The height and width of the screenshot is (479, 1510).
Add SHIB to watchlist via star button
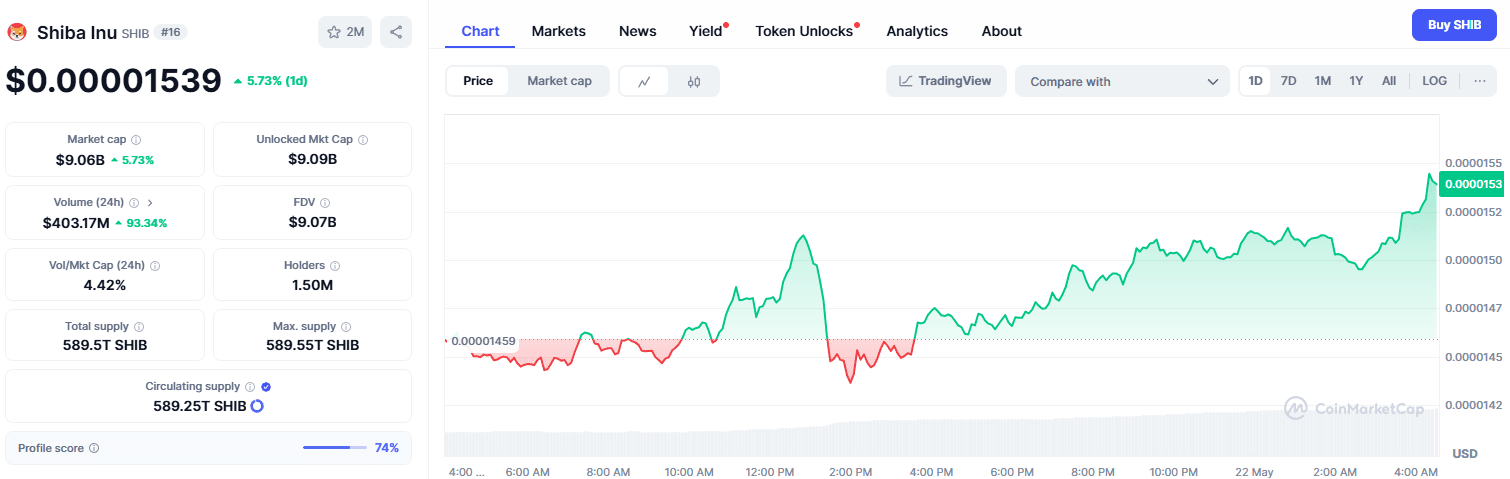tap(345, 32)
